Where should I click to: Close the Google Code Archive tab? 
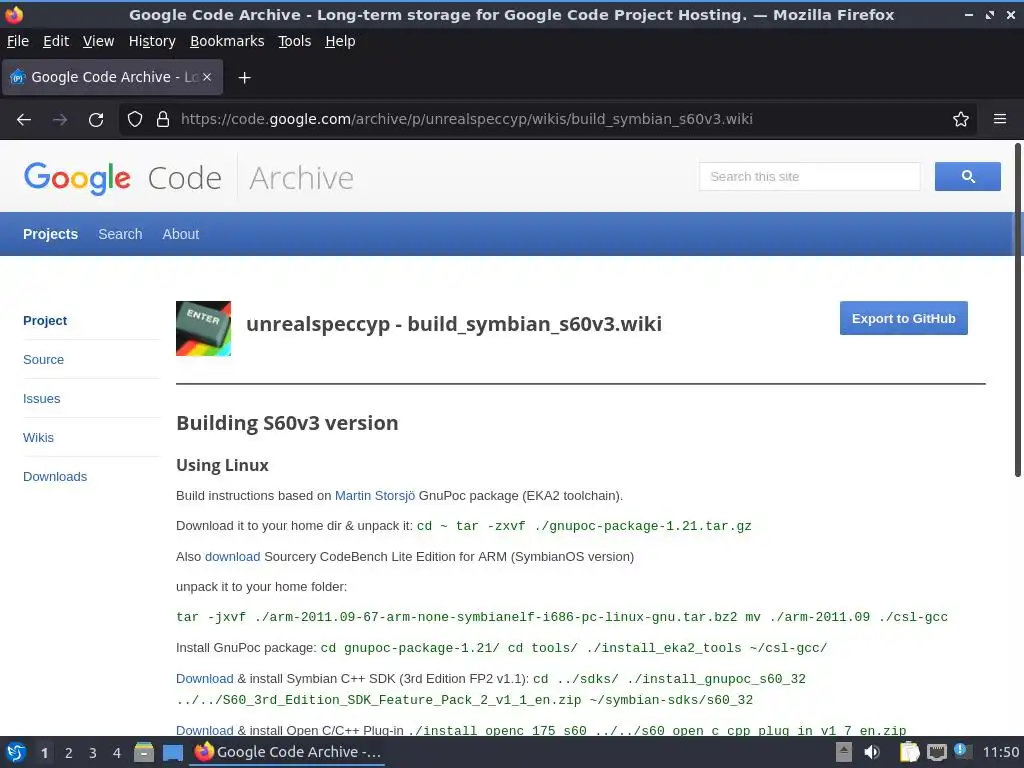(206, 77)
